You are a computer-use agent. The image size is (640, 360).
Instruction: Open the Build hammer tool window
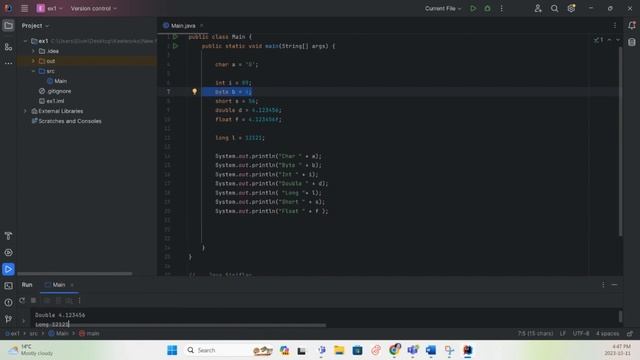click(x=8, y=236)
